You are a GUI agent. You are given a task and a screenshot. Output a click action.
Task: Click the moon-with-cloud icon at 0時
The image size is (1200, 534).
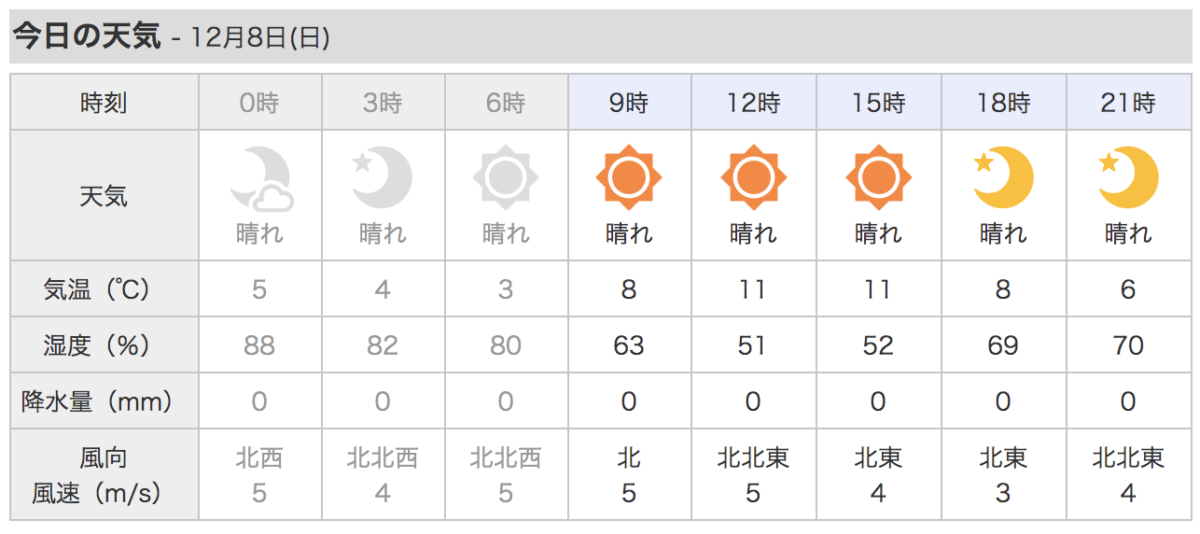click(260, 178)
